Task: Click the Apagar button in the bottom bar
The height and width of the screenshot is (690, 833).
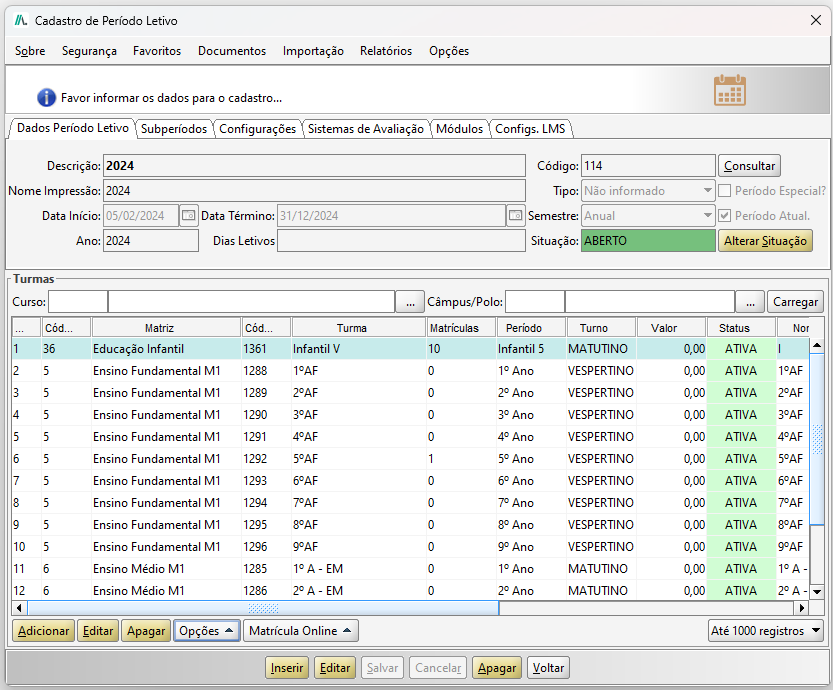Action: (x=497, y=668)
